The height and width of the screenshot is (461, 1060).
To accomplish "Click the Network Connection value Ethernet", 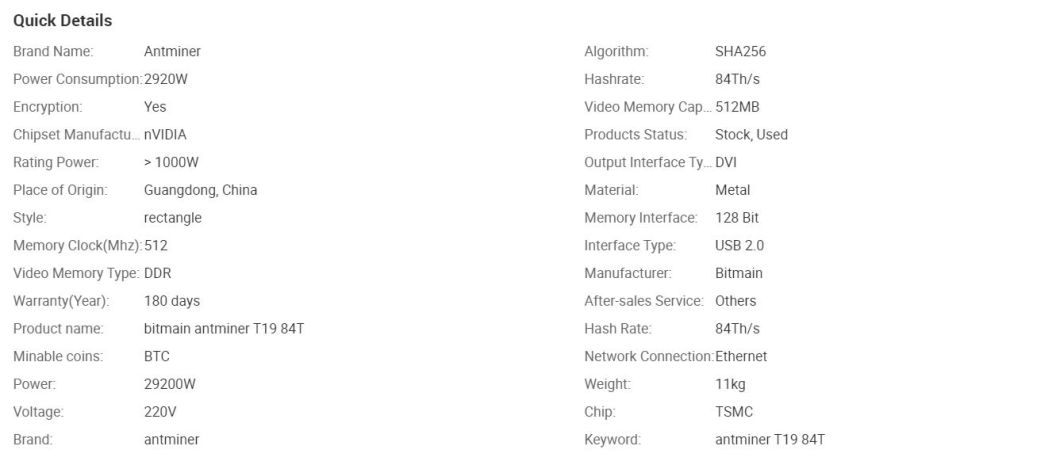I will point(741,356).
